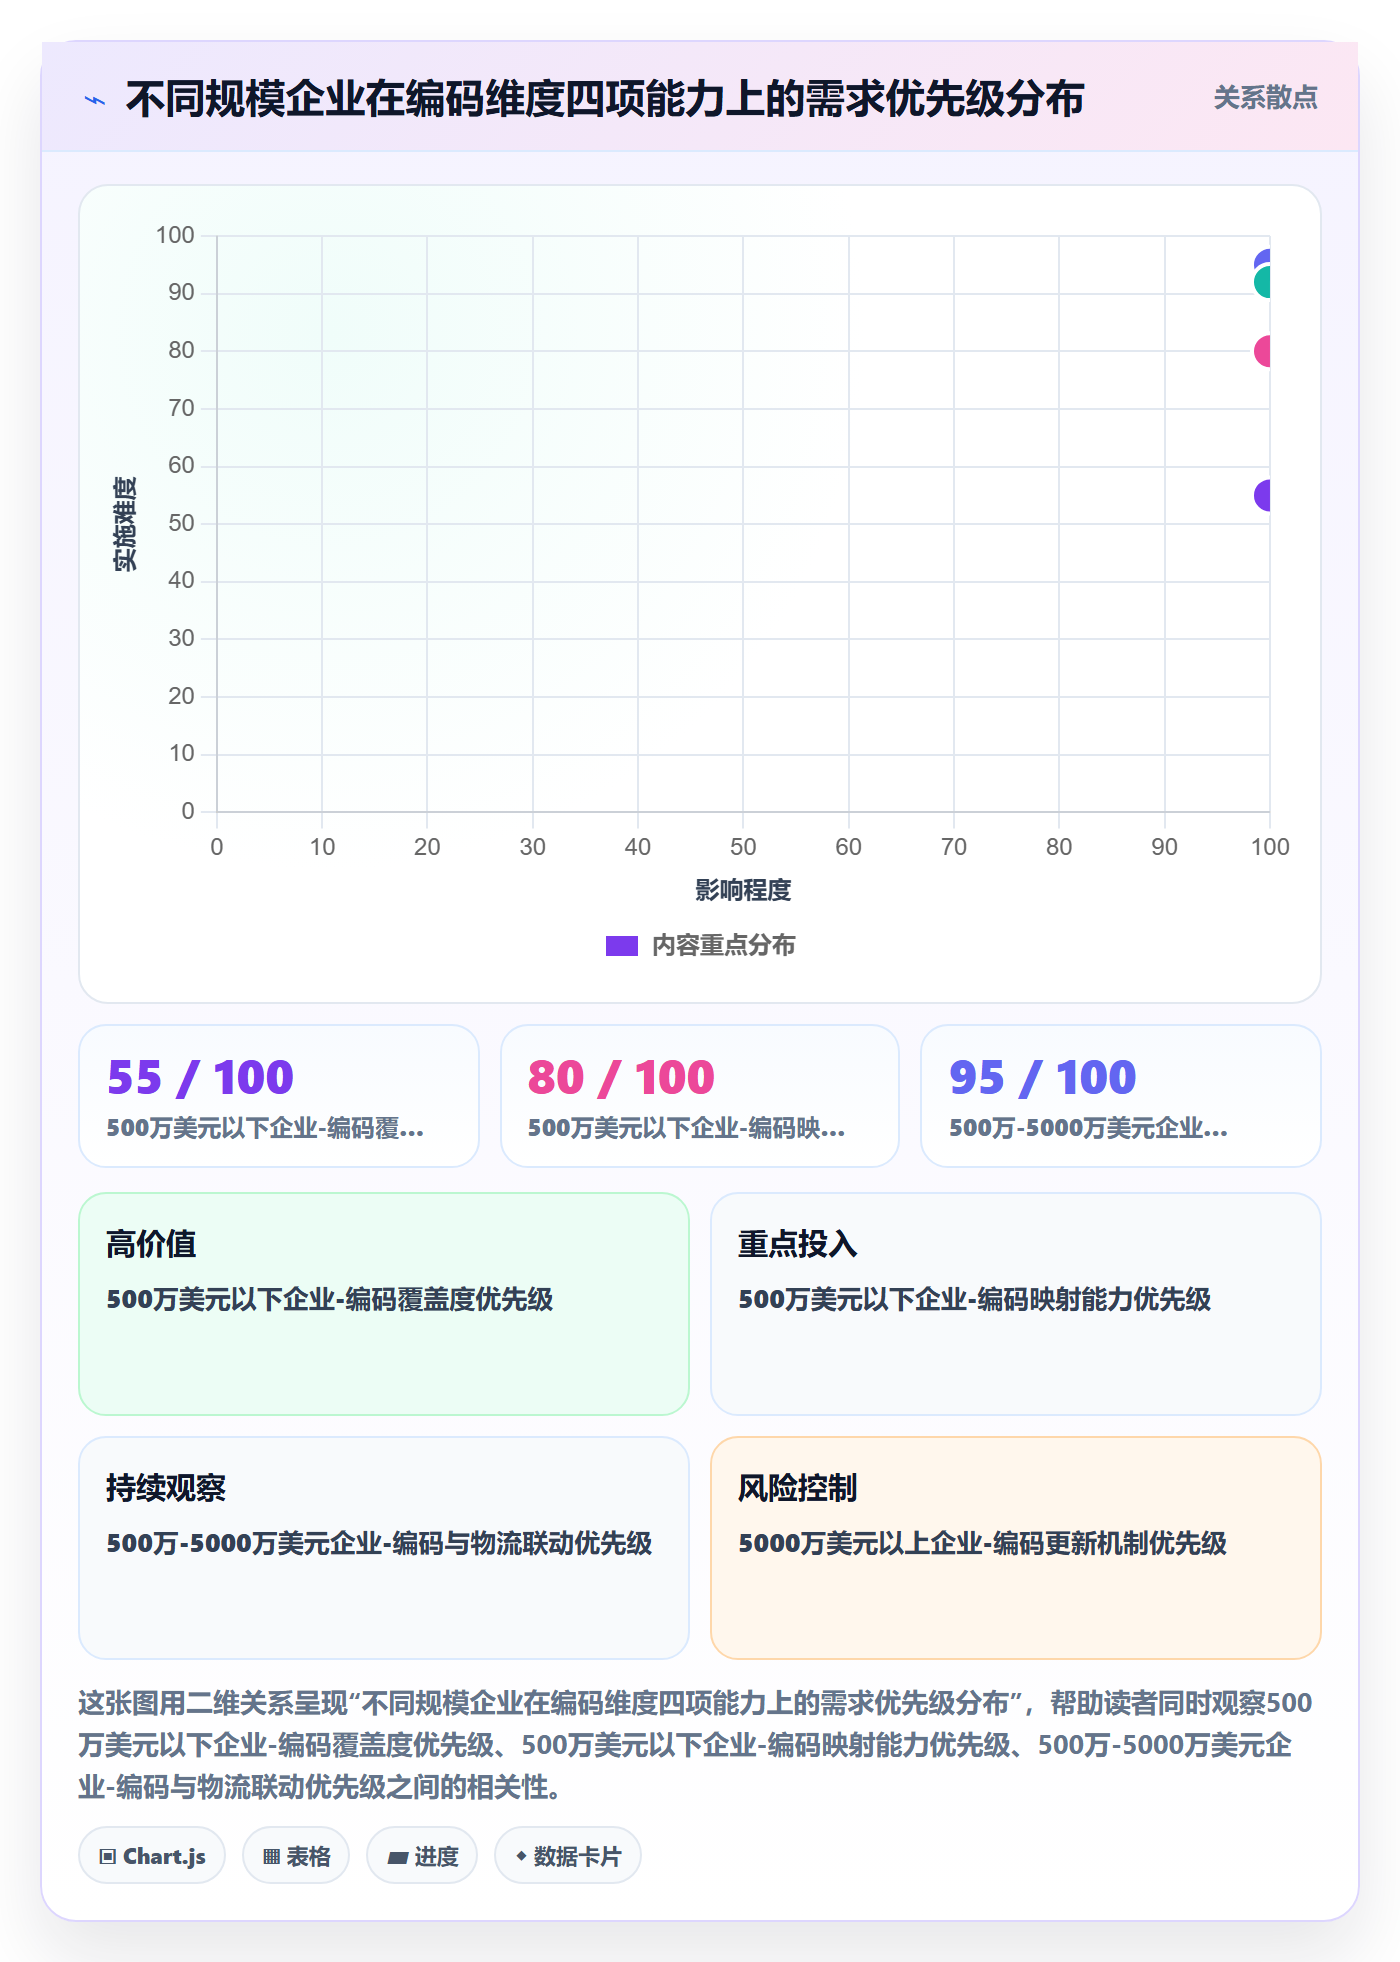The image size is (1400, 1962).
Task: Click the lightning bolt icon beside the title
Action: [x=95, y=100]
